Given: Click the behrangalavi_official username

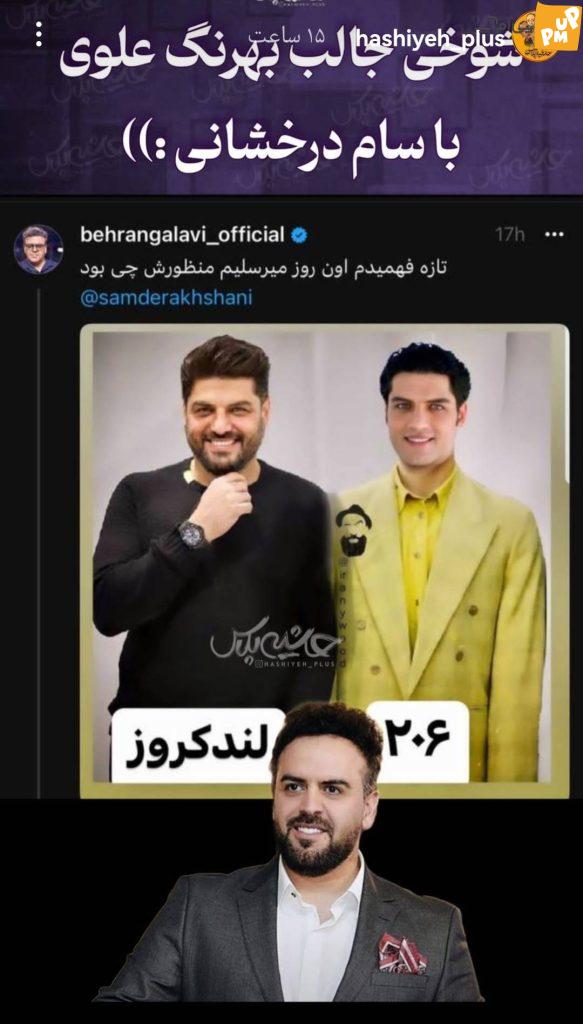Looking at the screenshot, I should (x=182, y=234).
